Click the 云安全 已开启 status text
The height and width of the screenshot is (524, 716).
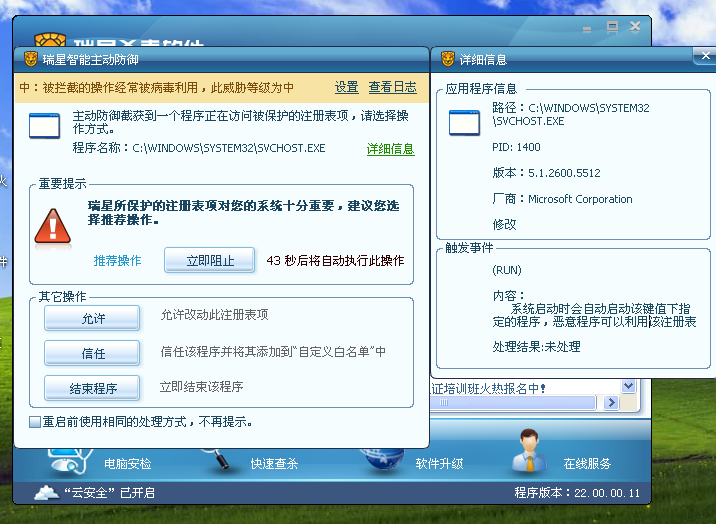(x=110, y=493)
